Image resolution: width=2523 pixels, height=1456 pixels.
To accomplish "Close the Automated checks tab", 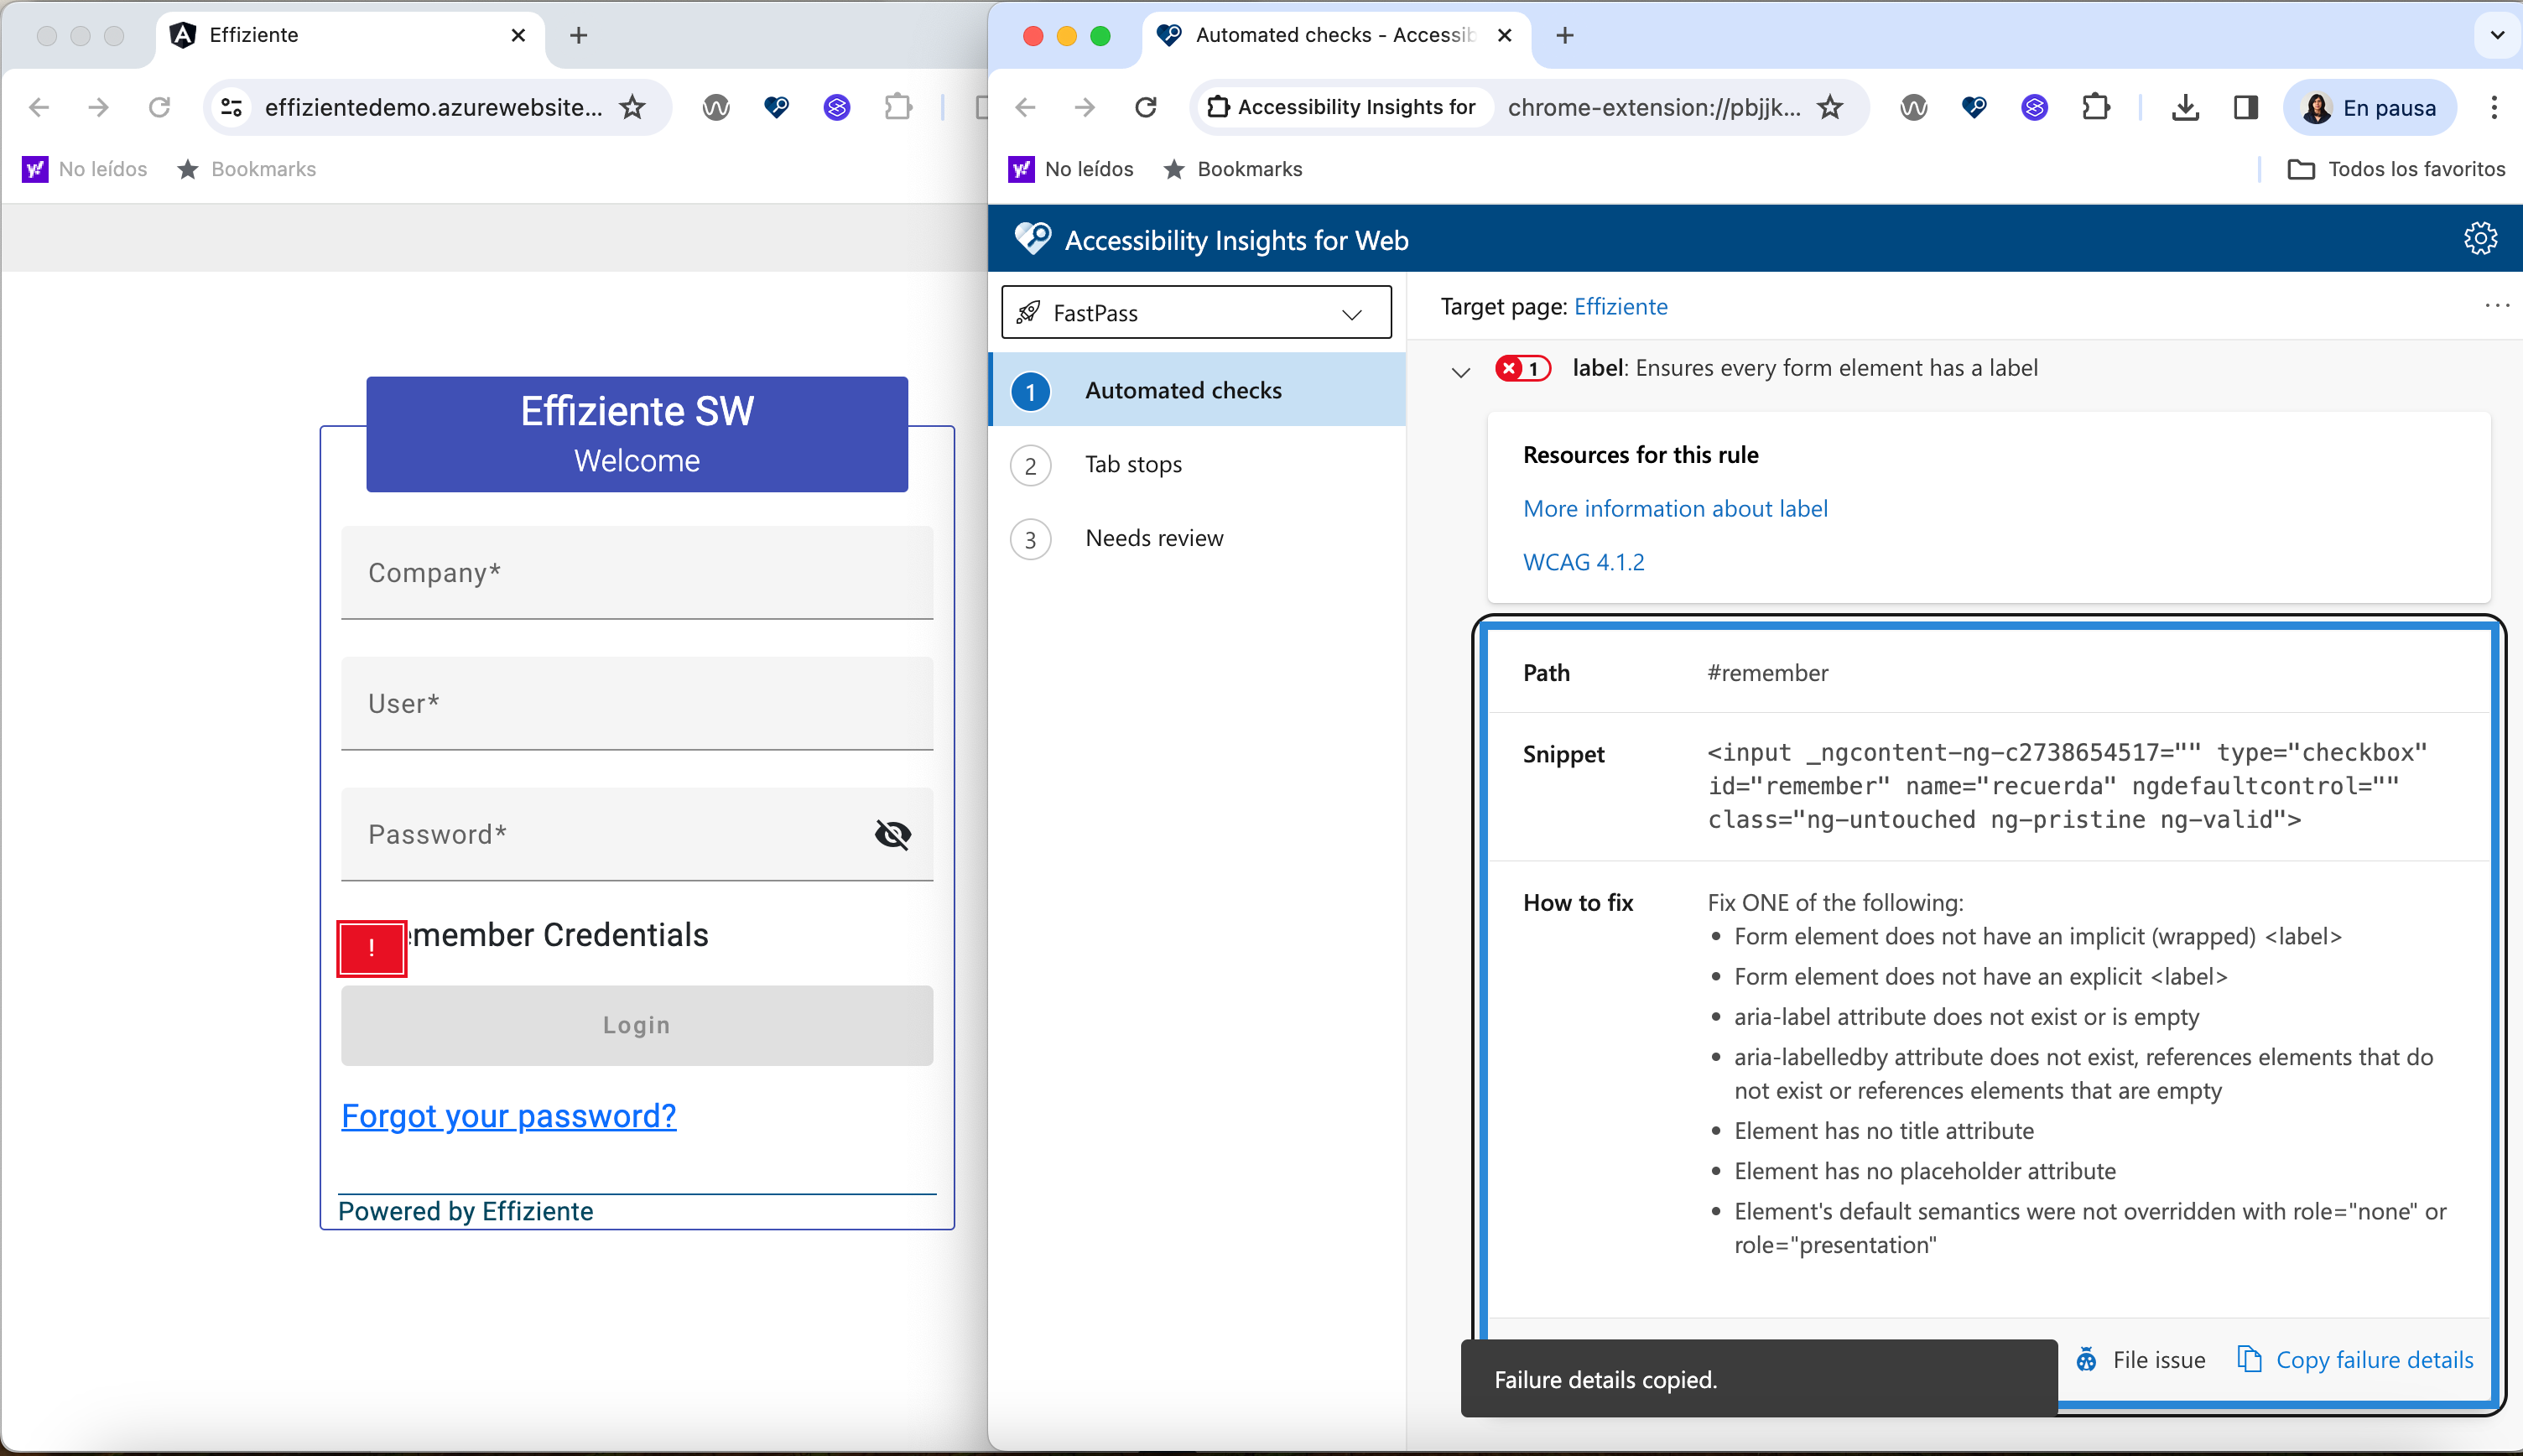I will [x=1504, y=35].
